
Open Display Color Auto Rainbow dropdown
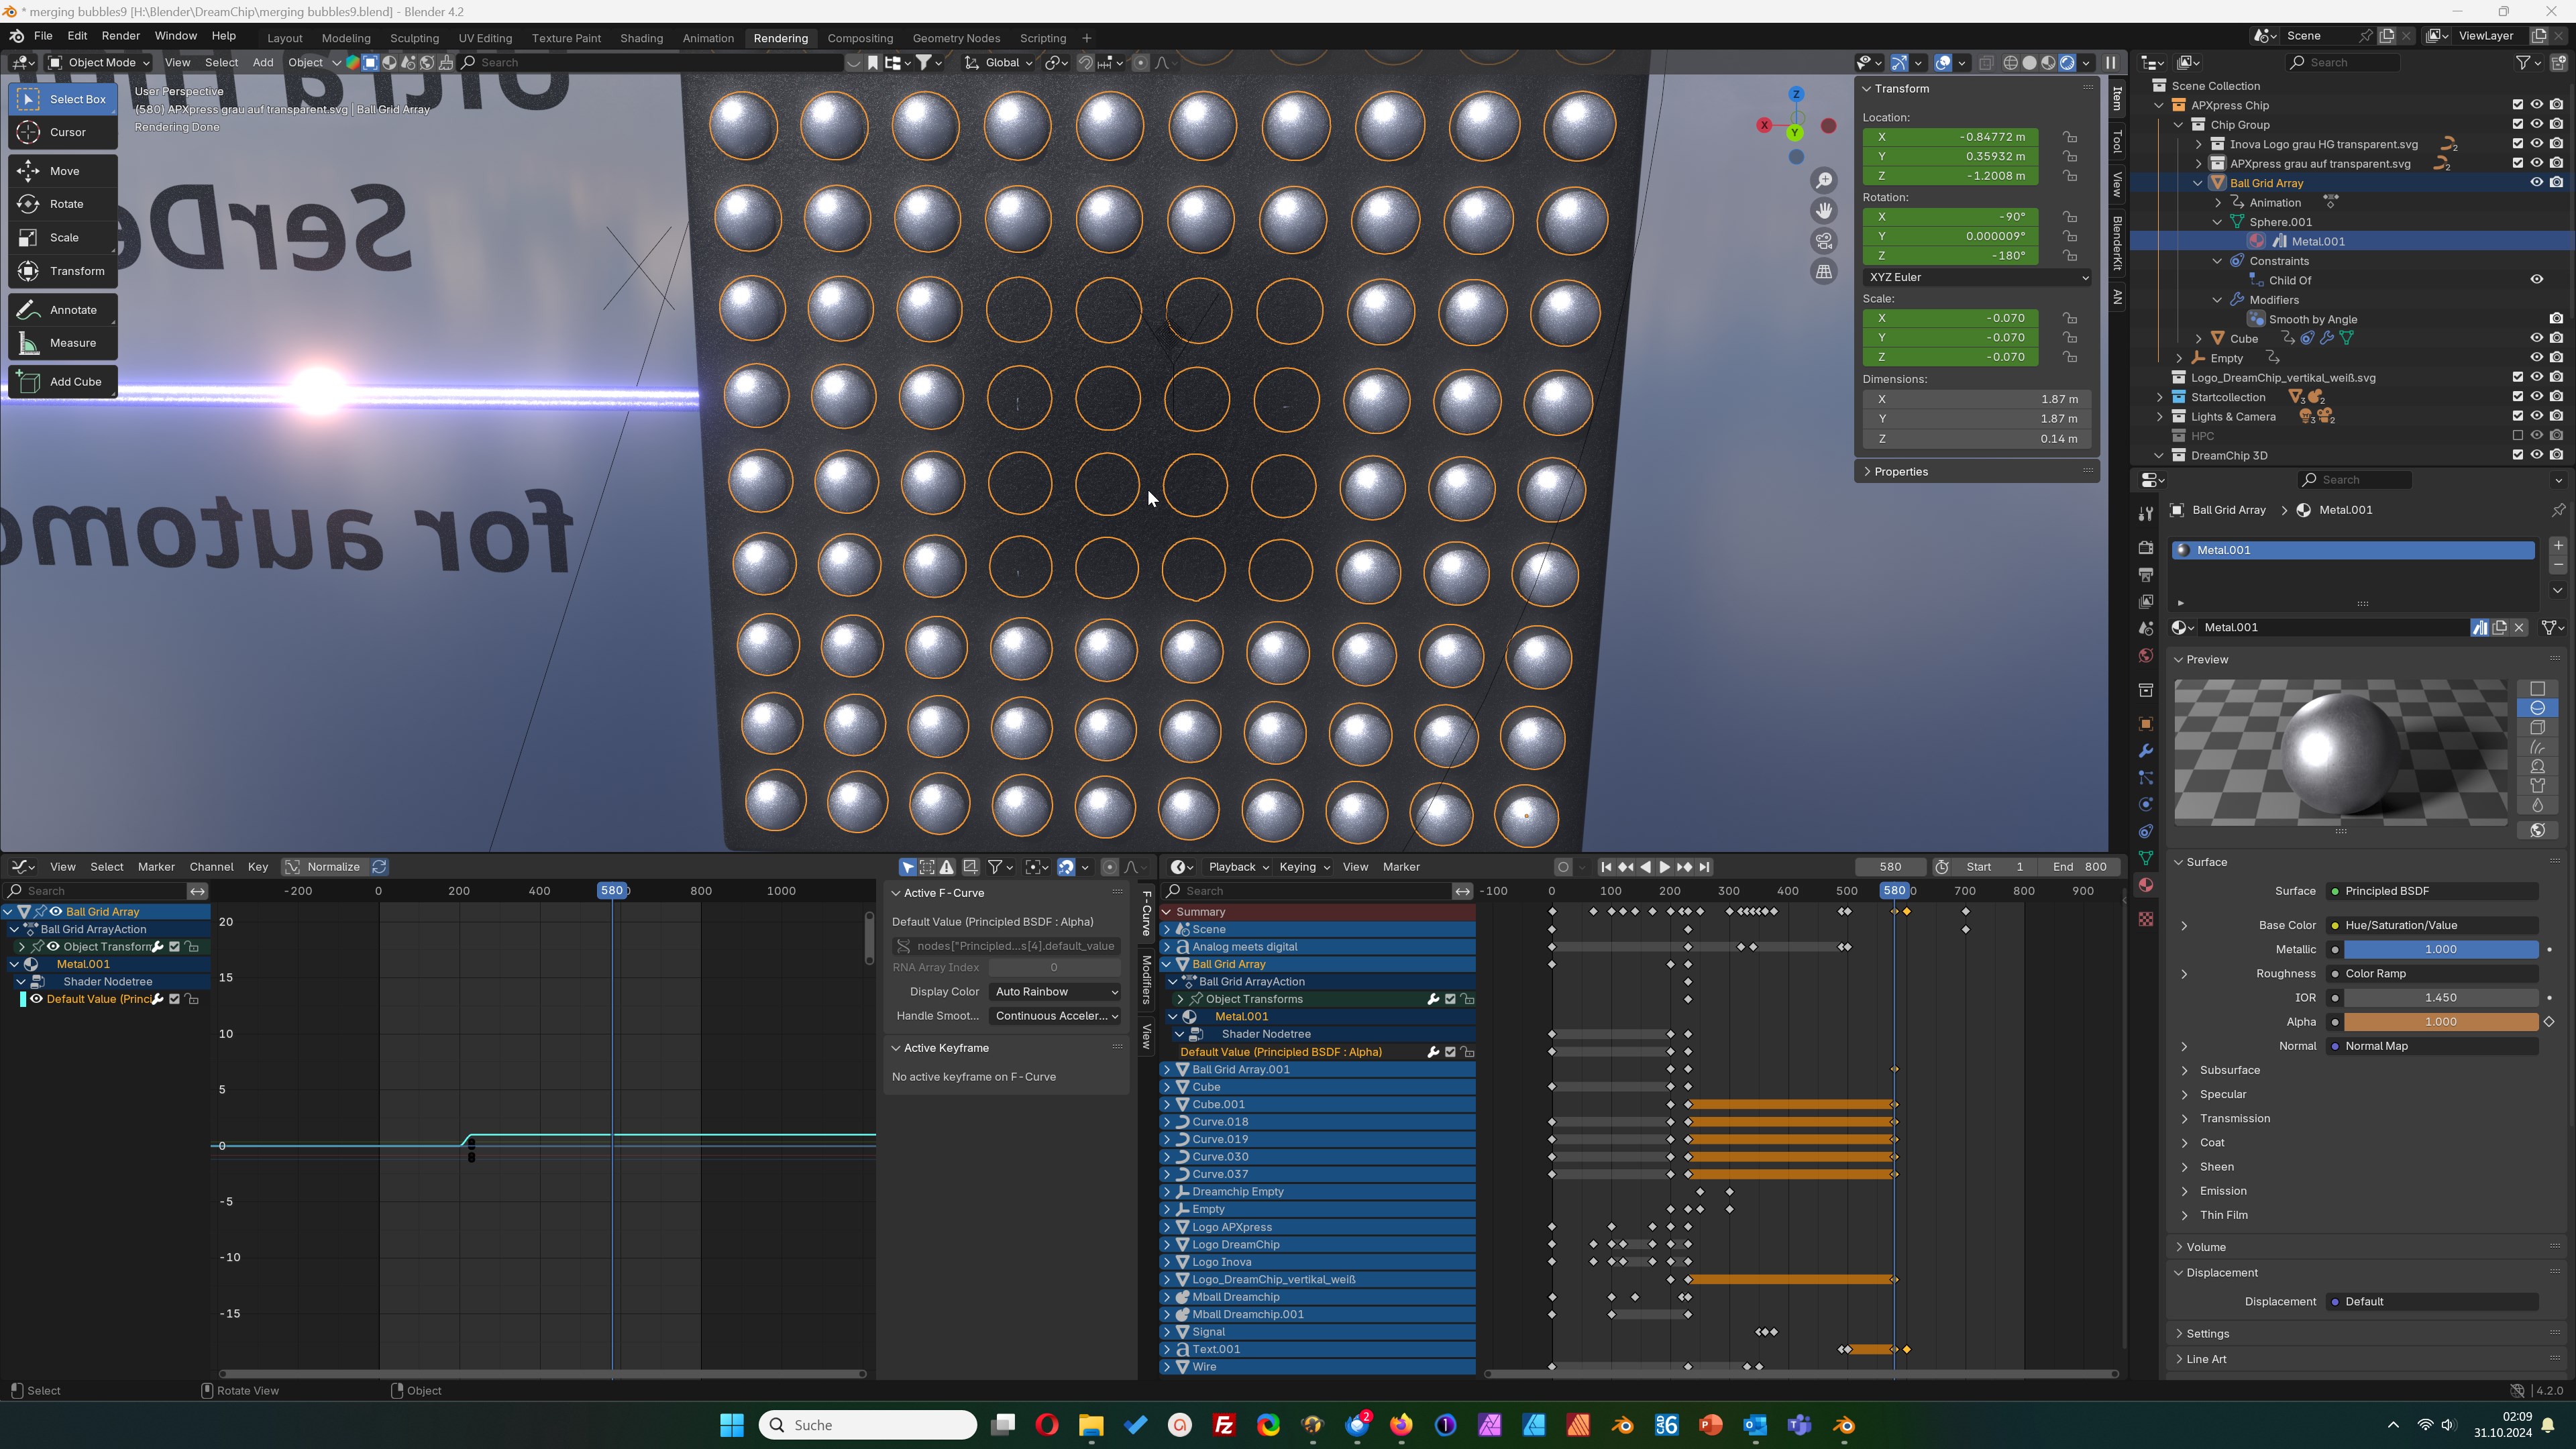coord(1055,991)
